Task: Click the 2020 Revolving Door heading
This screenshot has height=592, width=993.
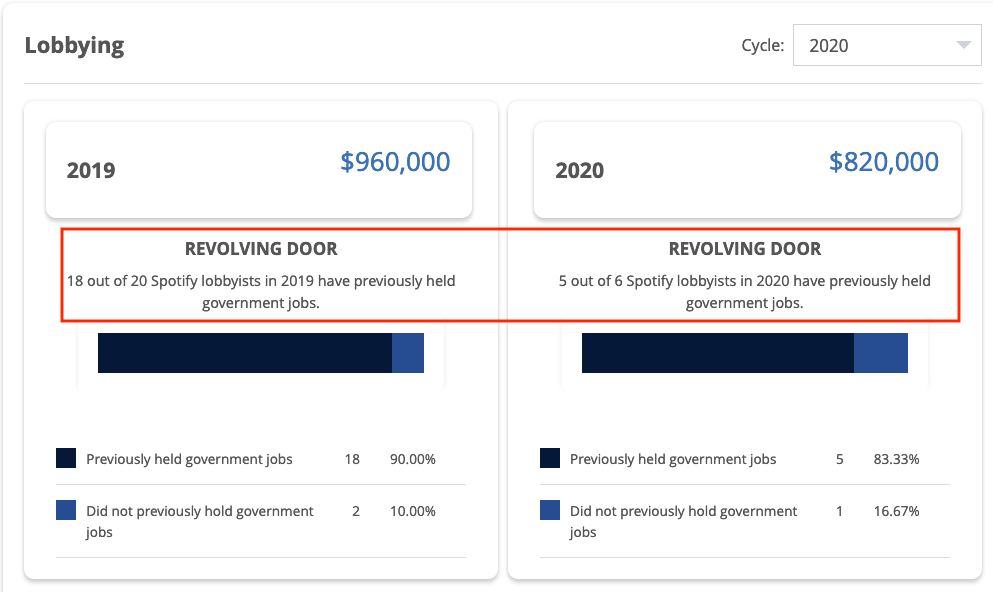Action: [x=745, y=249]
